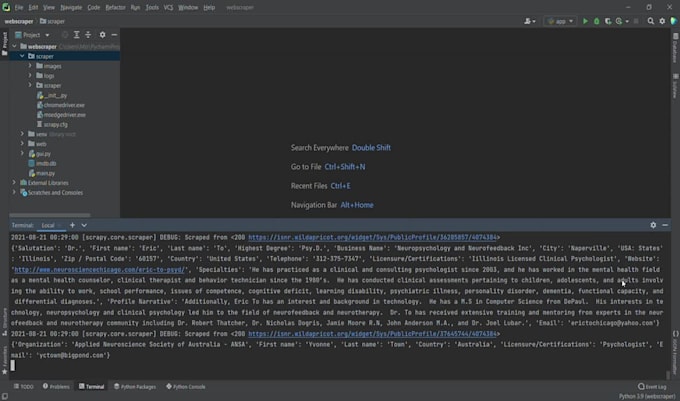Select scrapy.cfg file in project tree
The image size is (680, 401).
pyautogui.click(x=52, y=124)
